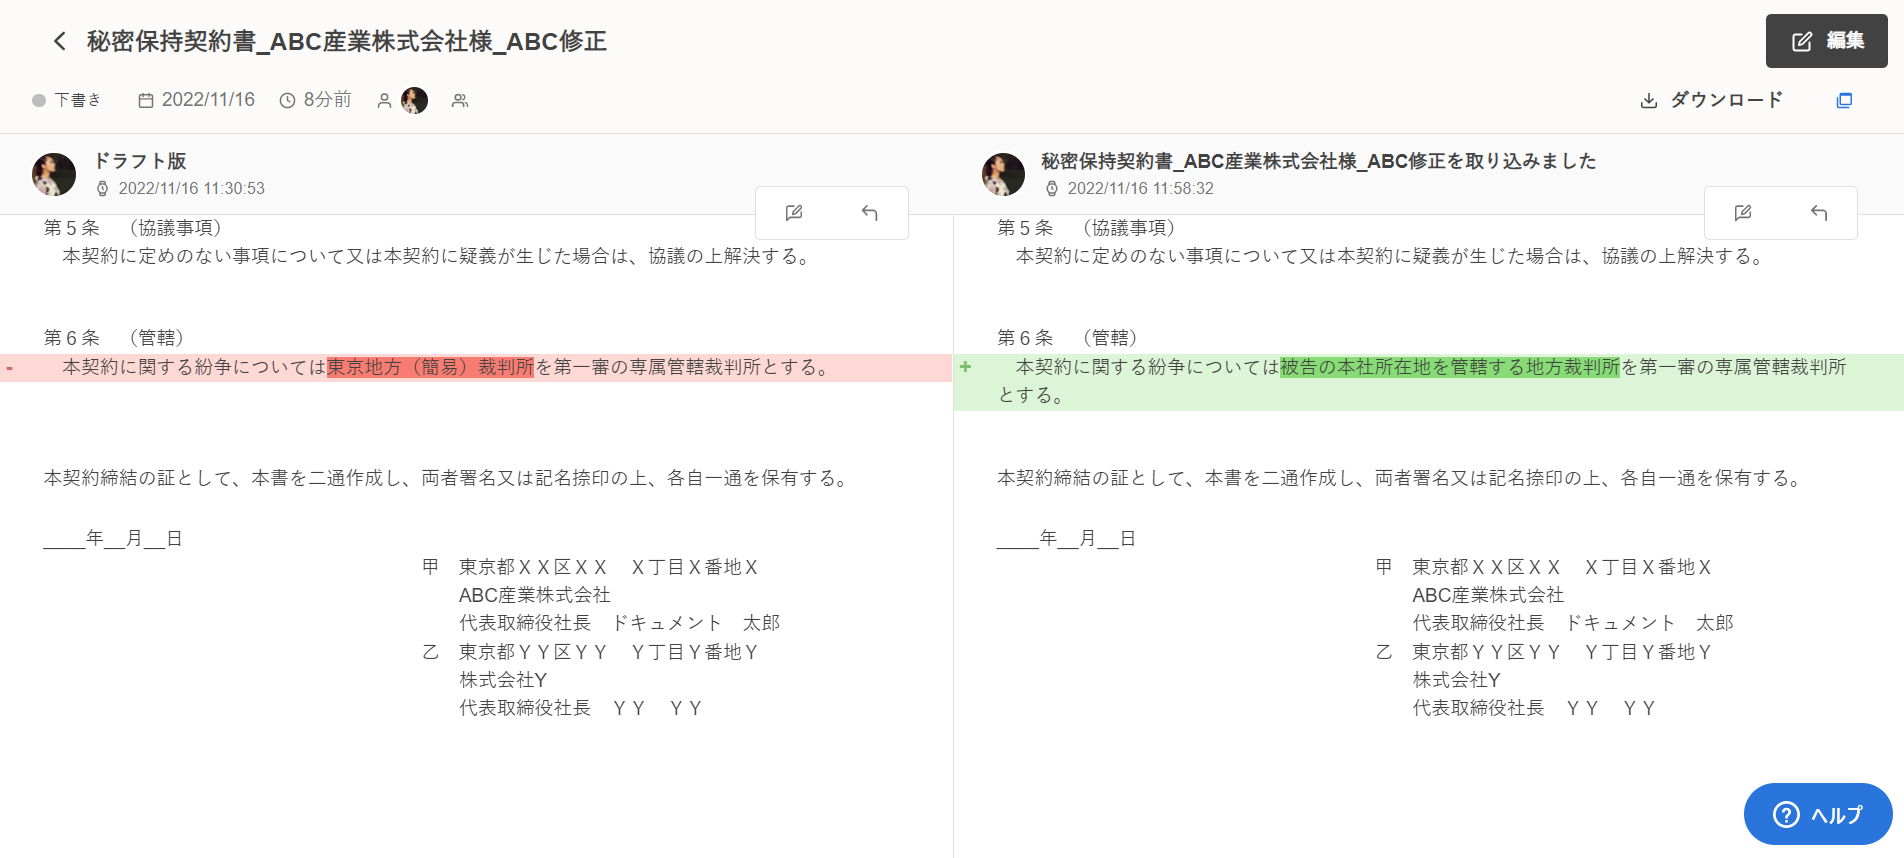Click the ダウンロード download button
This screenshot has width=1904, height=858.
click(1712, 100)
